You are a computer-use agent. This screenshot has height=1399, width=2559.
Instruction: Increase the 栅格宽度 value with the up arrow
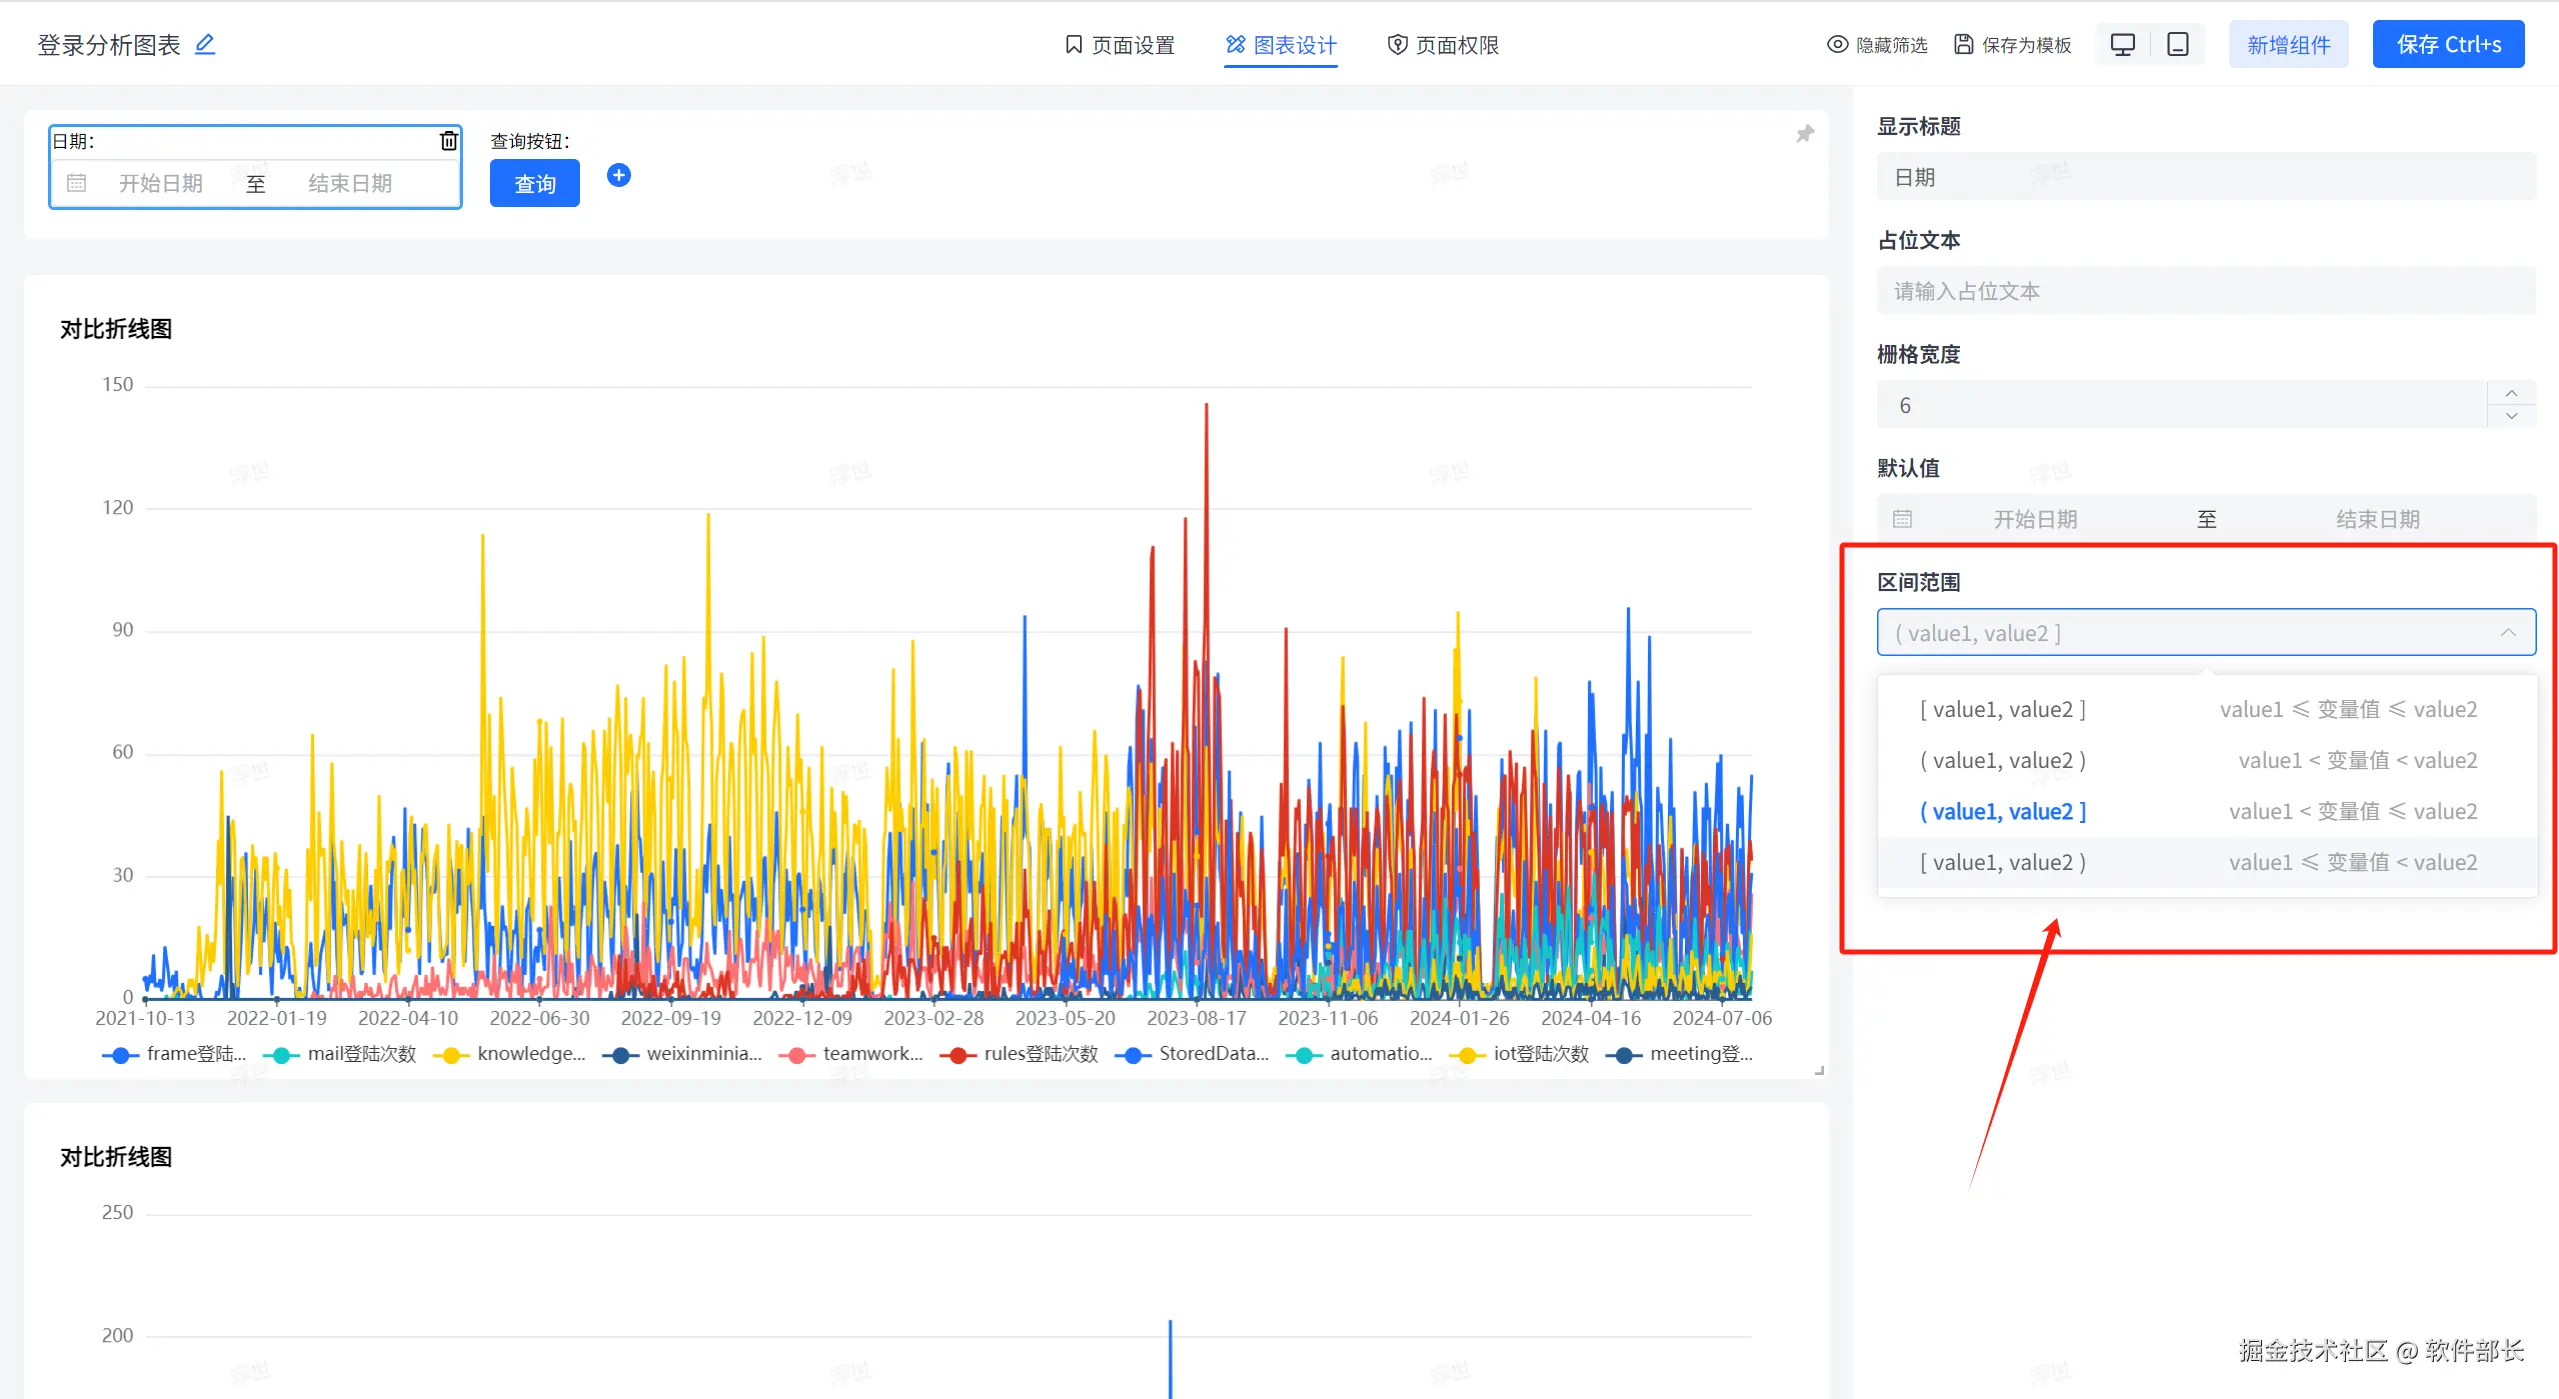(2511, 393)
